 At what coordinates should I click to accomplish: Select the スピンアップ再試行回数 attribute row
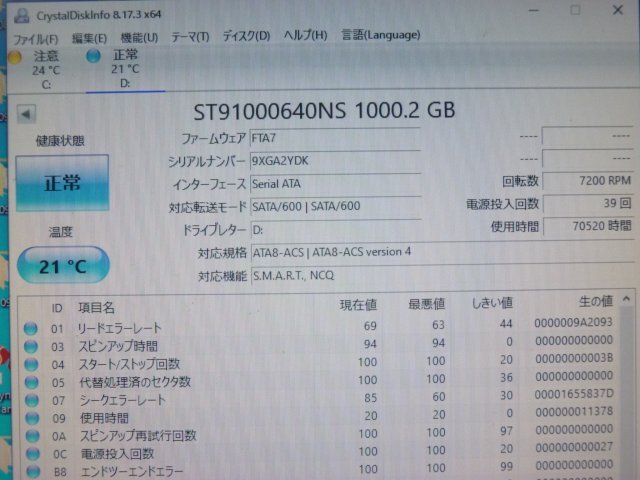[320, 433]
